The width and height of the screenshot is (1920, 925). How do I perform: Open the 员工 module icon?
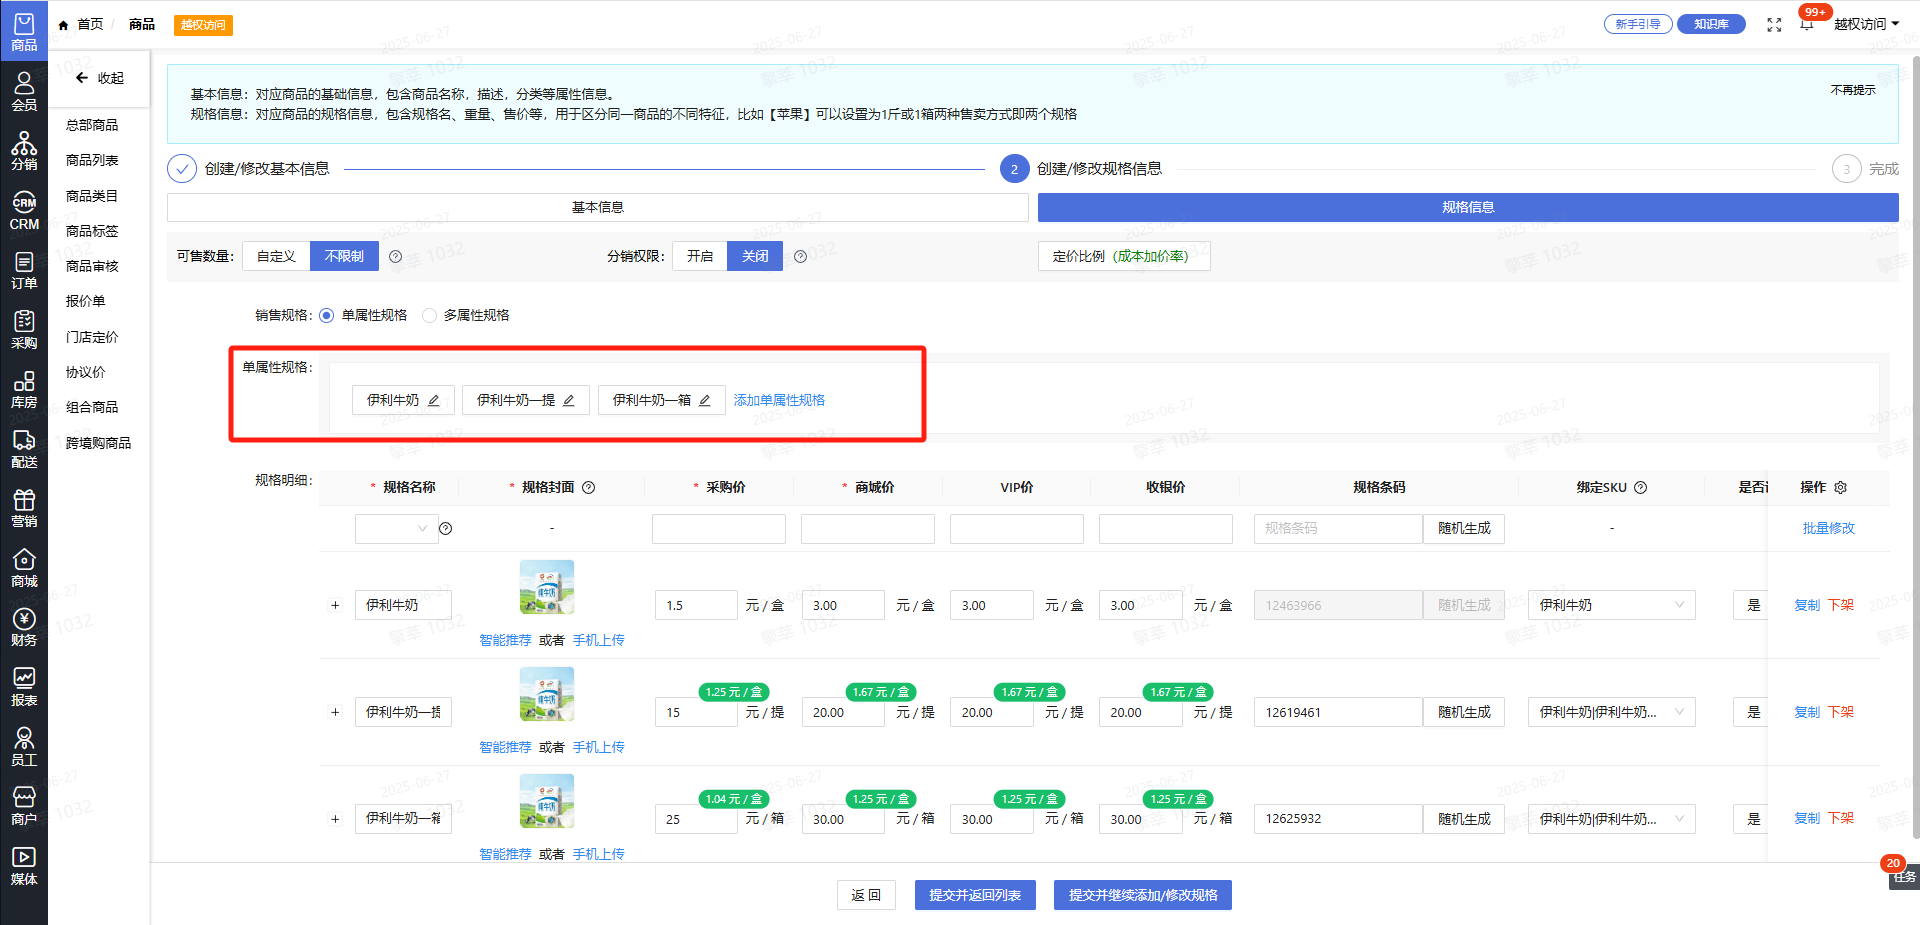(24, 745)
